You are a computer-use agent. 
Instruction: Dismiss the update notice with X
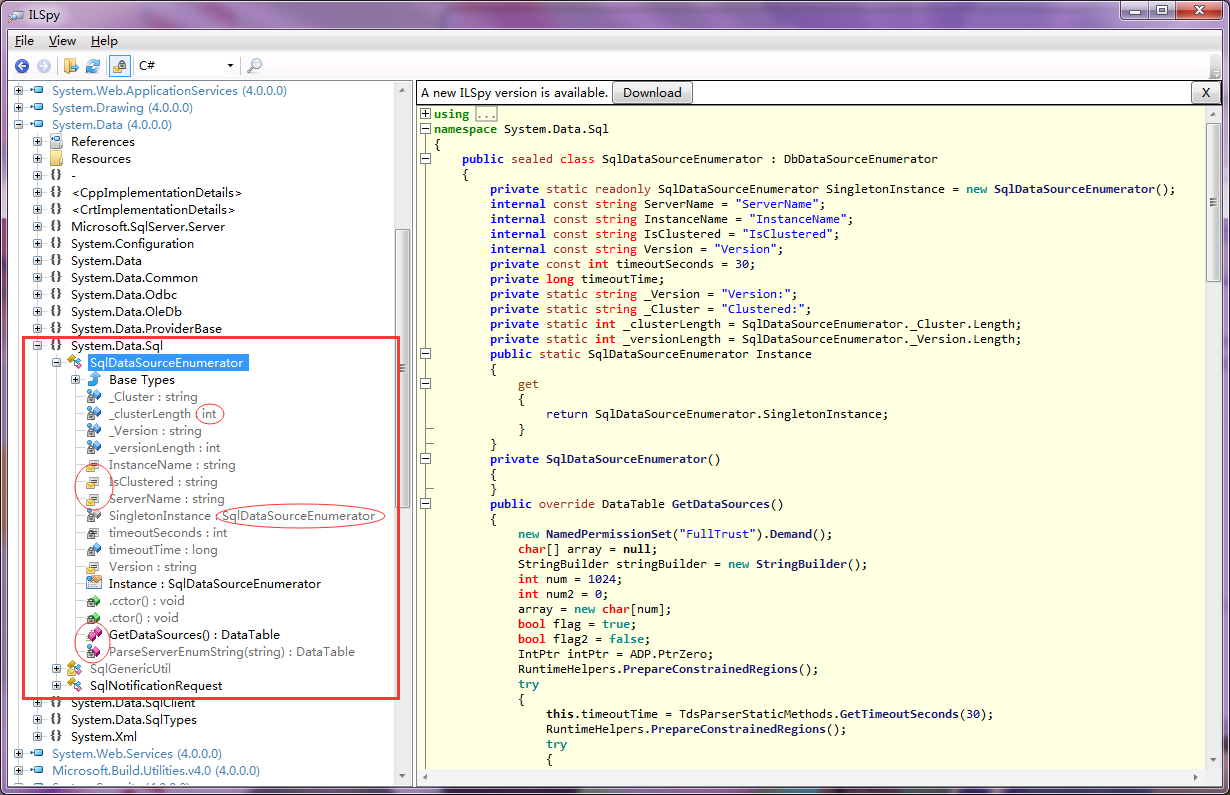click(x=1205, y=93)
